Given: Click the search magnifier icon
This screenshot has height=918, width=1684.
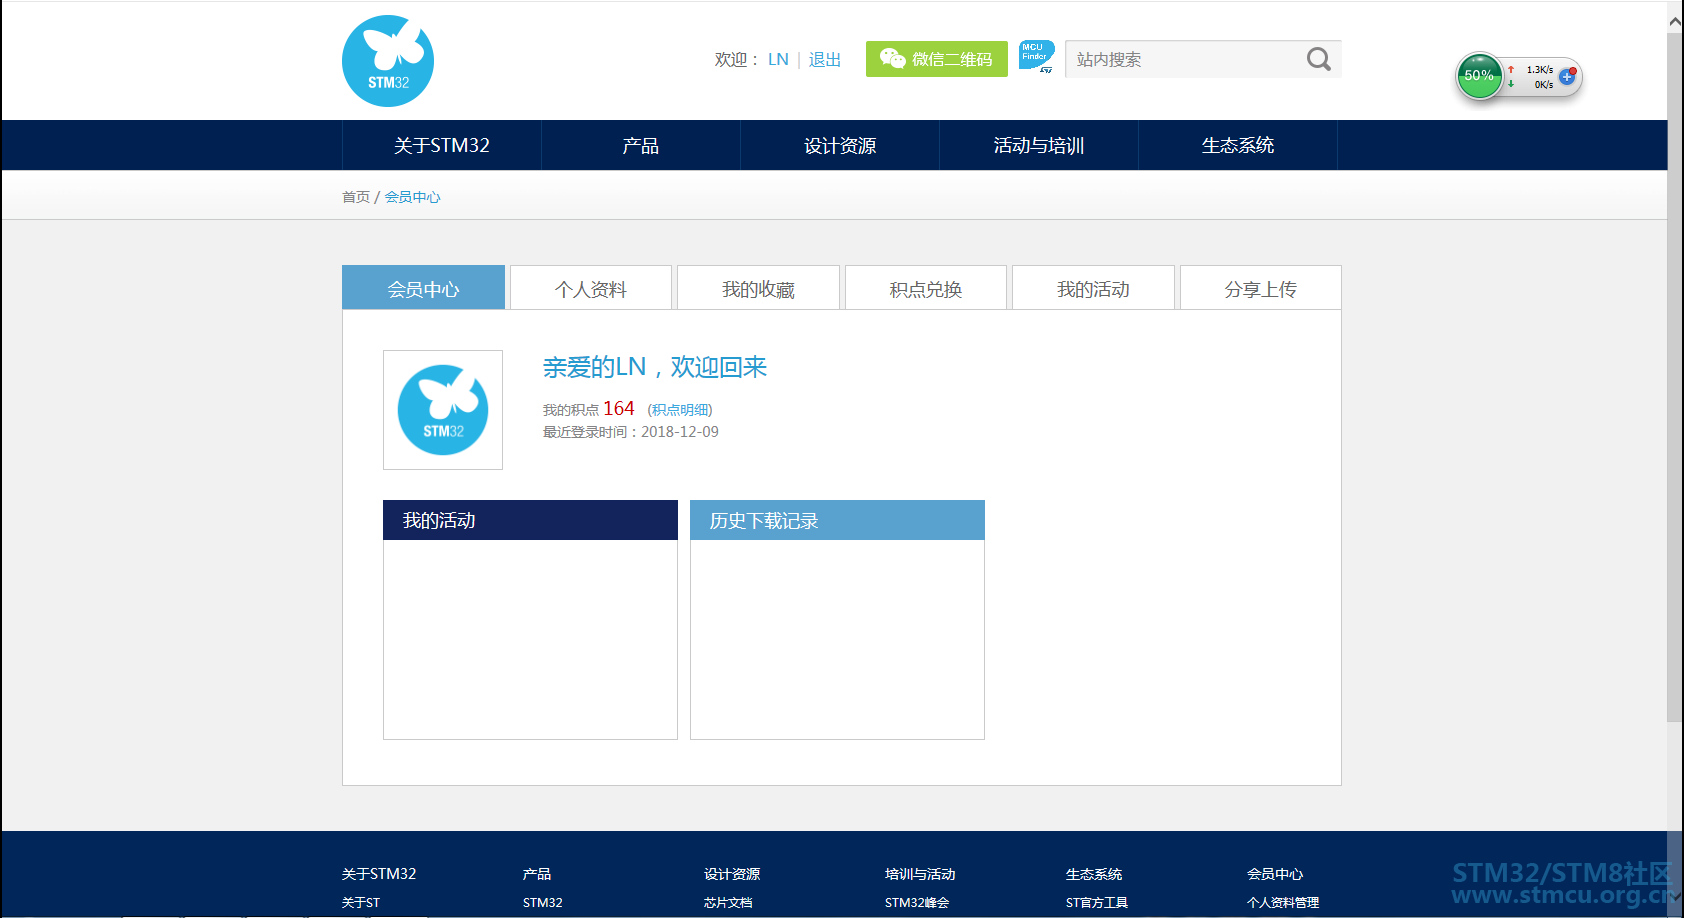Looking at the screenshot, I should coord(1319,59).
